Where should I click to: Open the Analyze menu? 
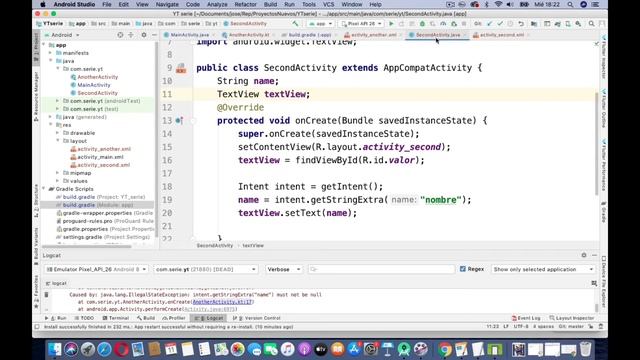[x=217, y=4]
